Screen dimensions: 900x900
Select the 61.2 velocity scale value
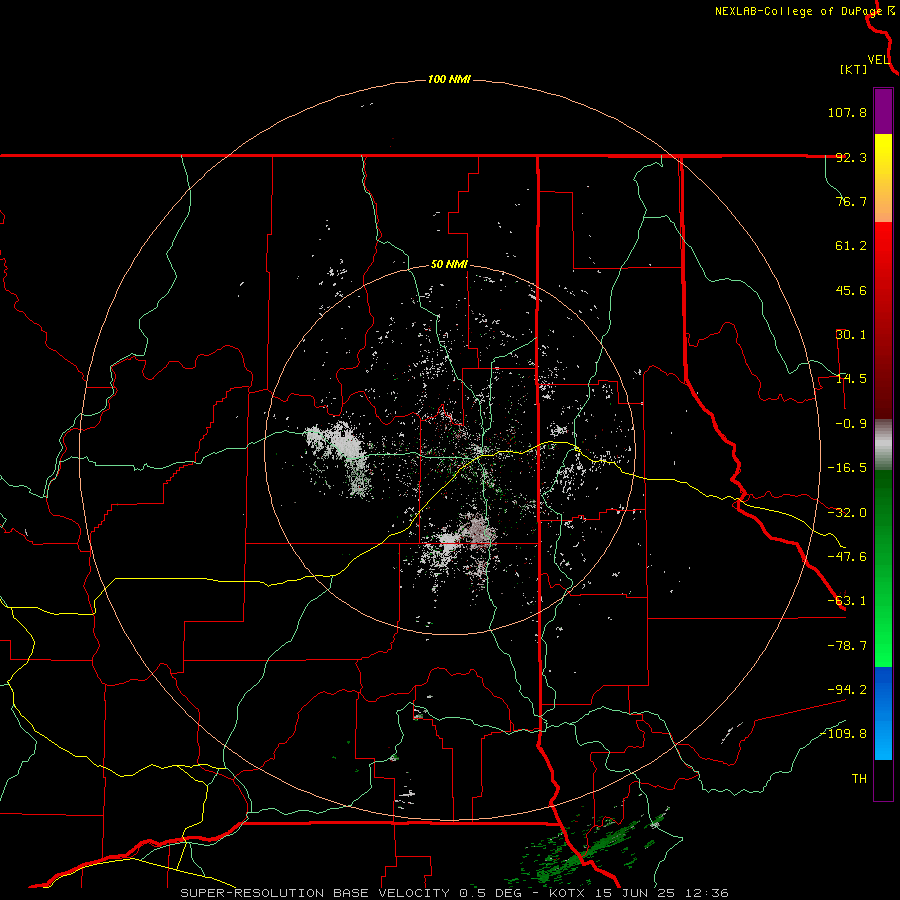click(x=851, y=246)
